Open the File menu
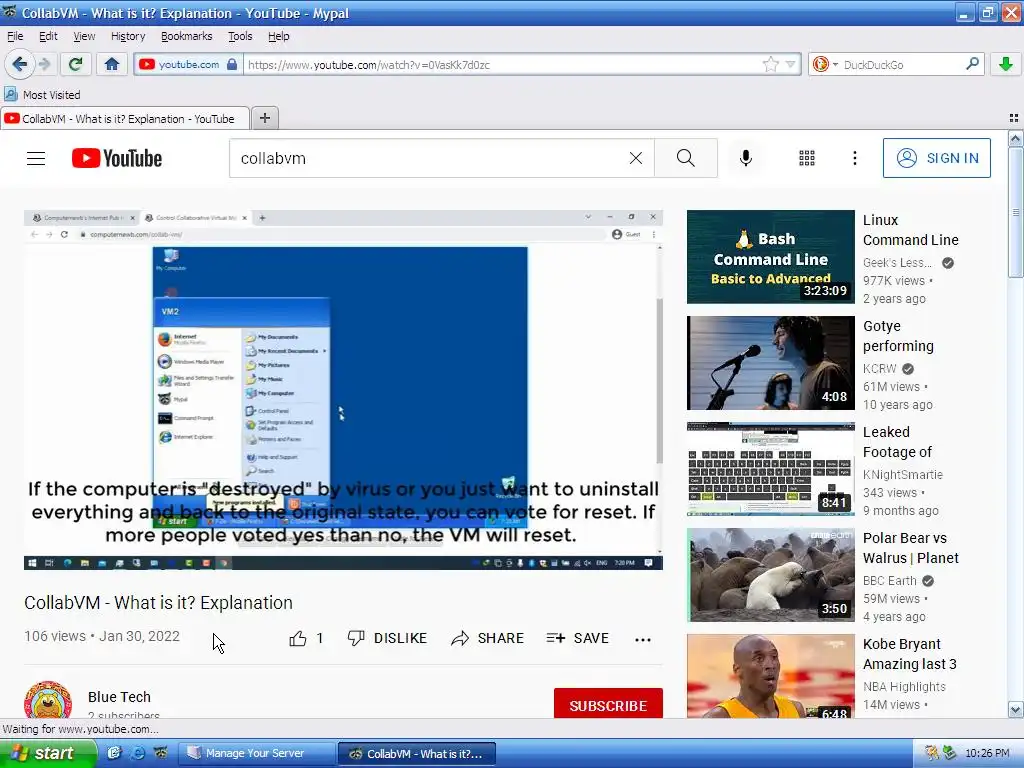This screenshot has height=768, width=1024. pos(15,36)
